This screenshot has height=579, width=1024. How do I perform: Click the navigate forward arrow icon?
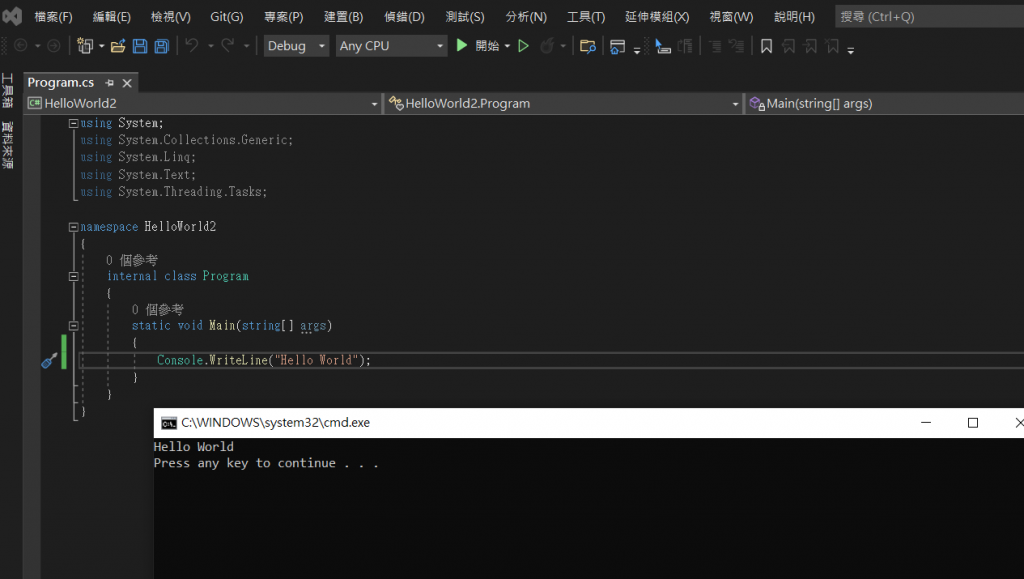54,46
